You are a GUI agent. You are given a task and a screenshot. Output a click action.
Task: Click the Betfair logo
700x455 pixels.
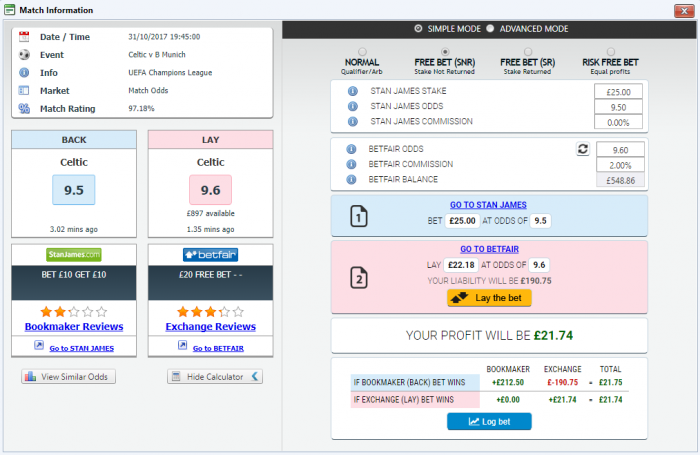click(210, 255)
